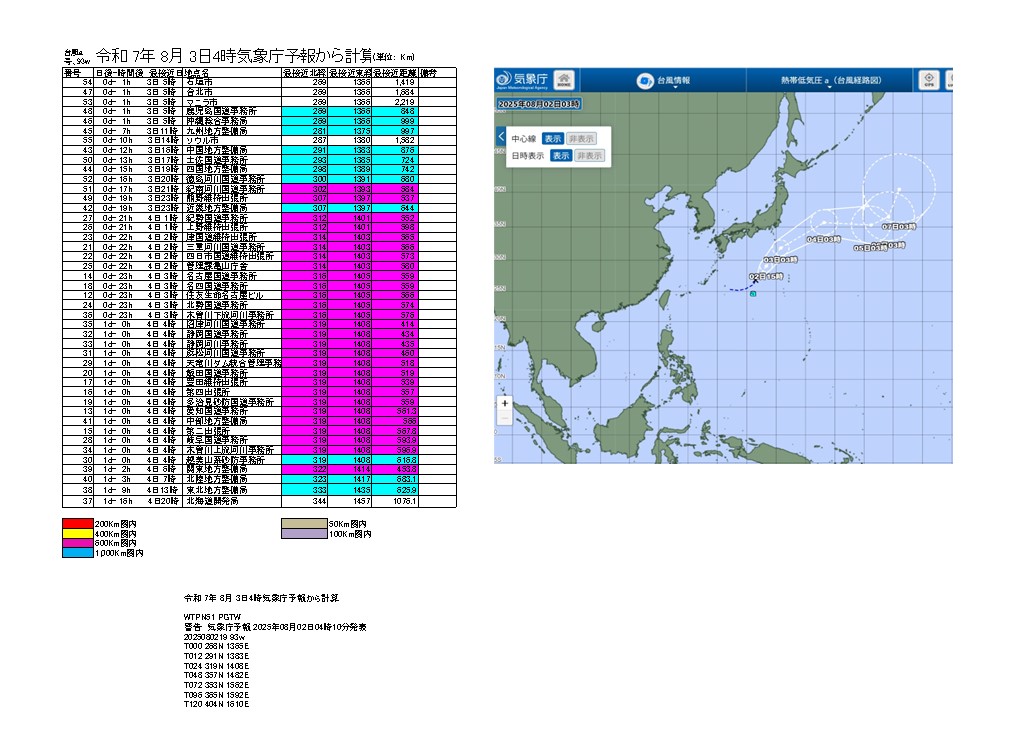Image resolution: width=1011 pixels, height=751 pixels.
Task: Click the T048 forecast position line
Action: (216, 675)
